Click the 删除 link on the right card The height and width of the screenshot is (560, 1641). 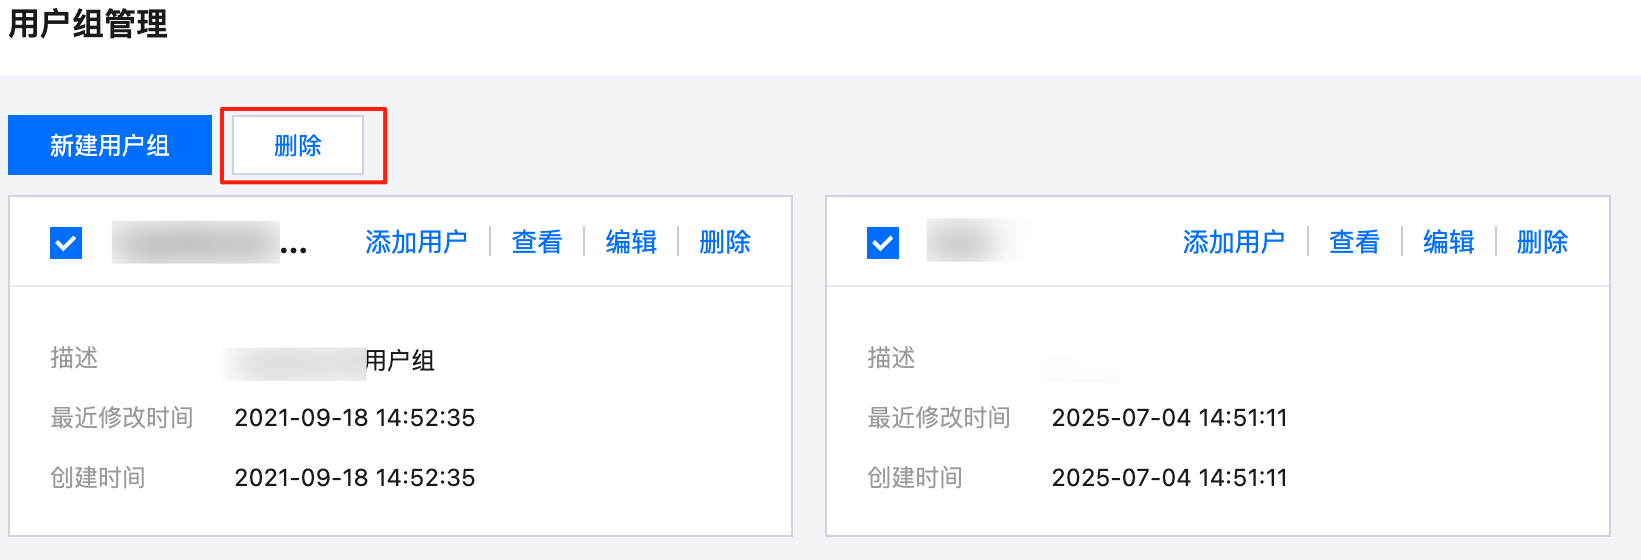coord(1542,242)
